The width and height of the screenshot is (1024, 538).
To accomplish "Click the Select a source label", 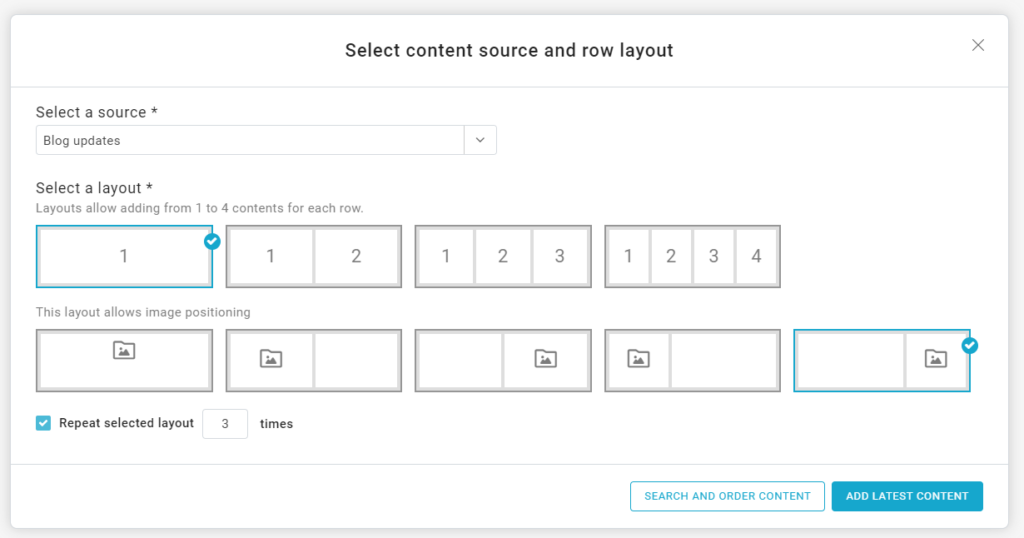I will (97, 112).
